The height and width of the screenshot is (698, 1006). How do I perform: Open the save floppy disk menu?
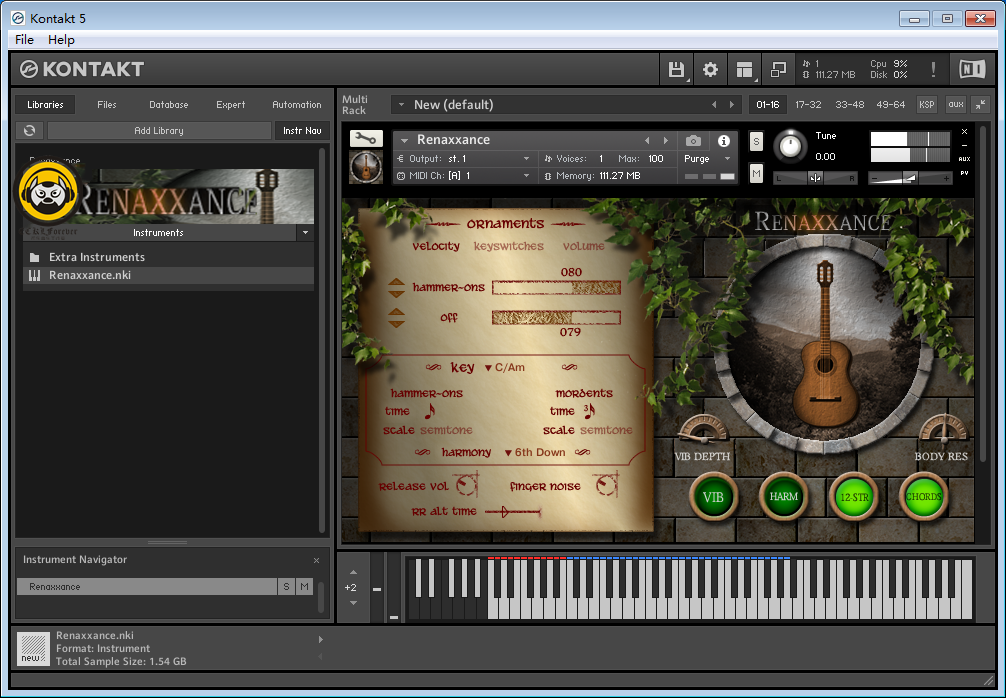[676, 69]
